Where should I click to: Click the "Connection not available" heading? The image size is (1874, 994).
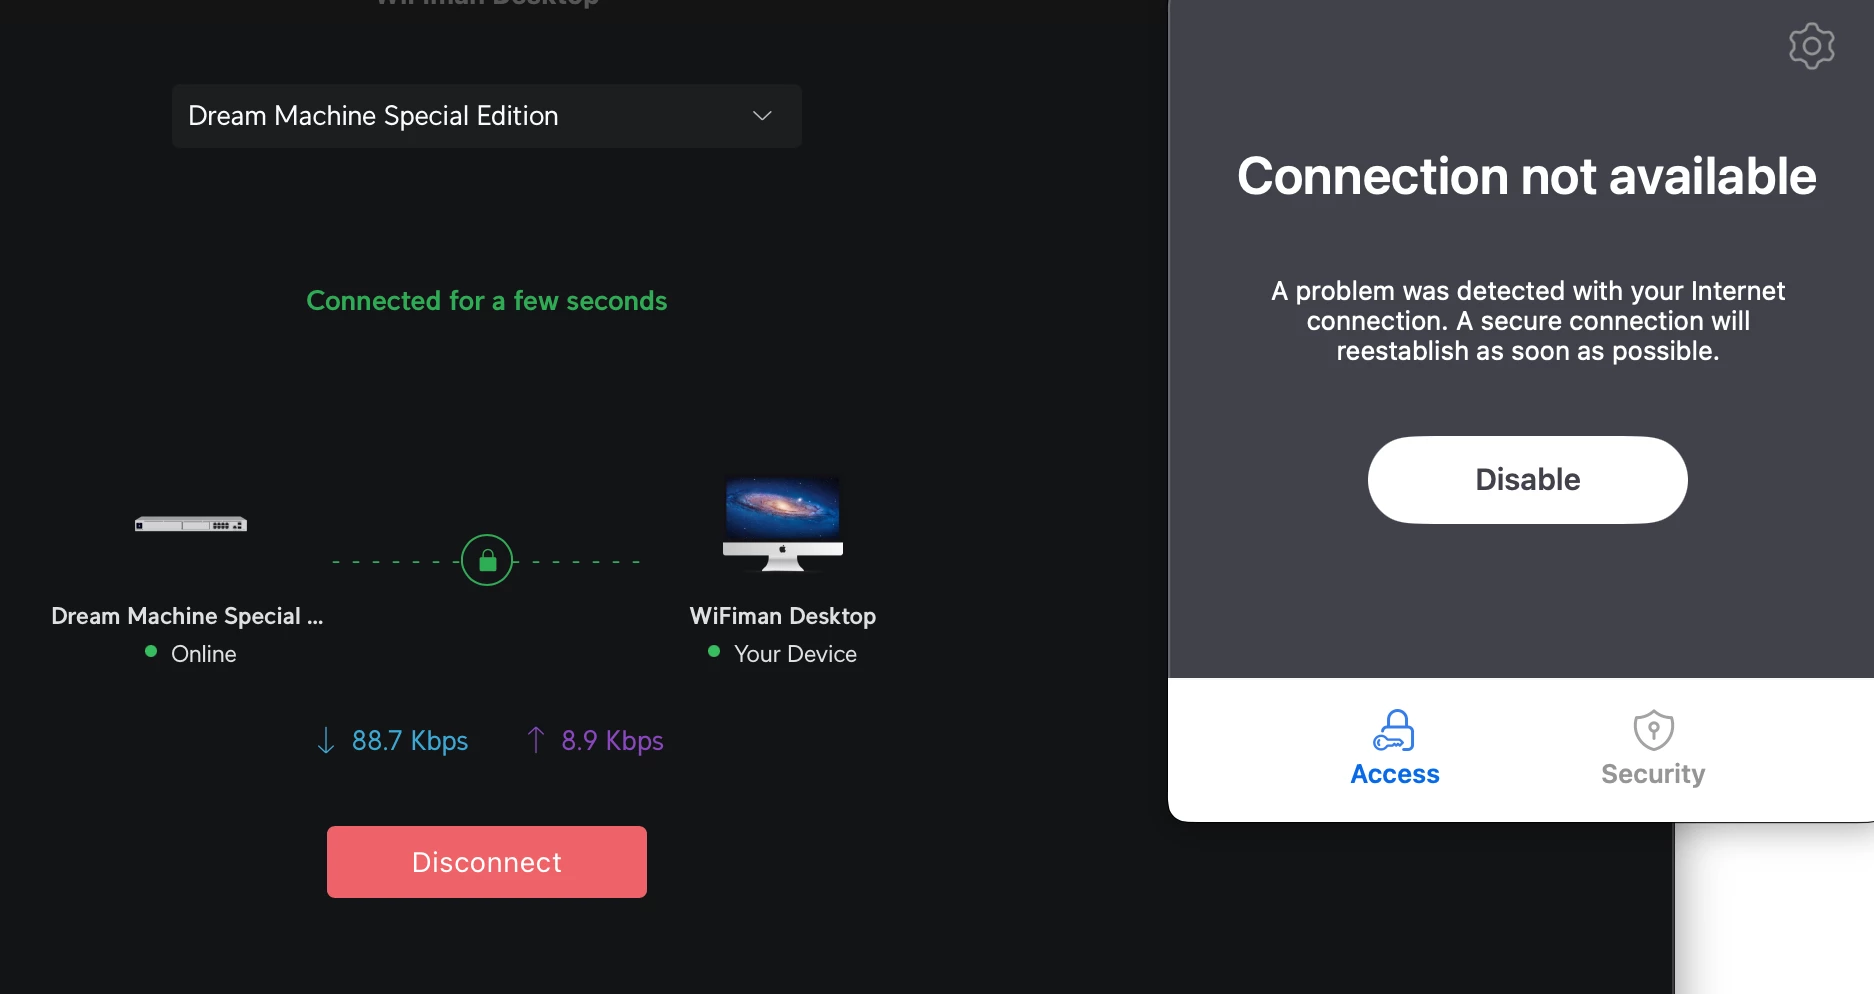click(x=1527, y=177)
